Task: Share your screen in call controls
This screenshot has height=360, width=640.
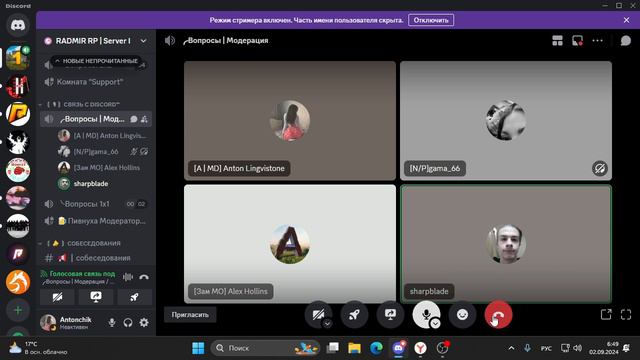Action: (x=390, y=314)
